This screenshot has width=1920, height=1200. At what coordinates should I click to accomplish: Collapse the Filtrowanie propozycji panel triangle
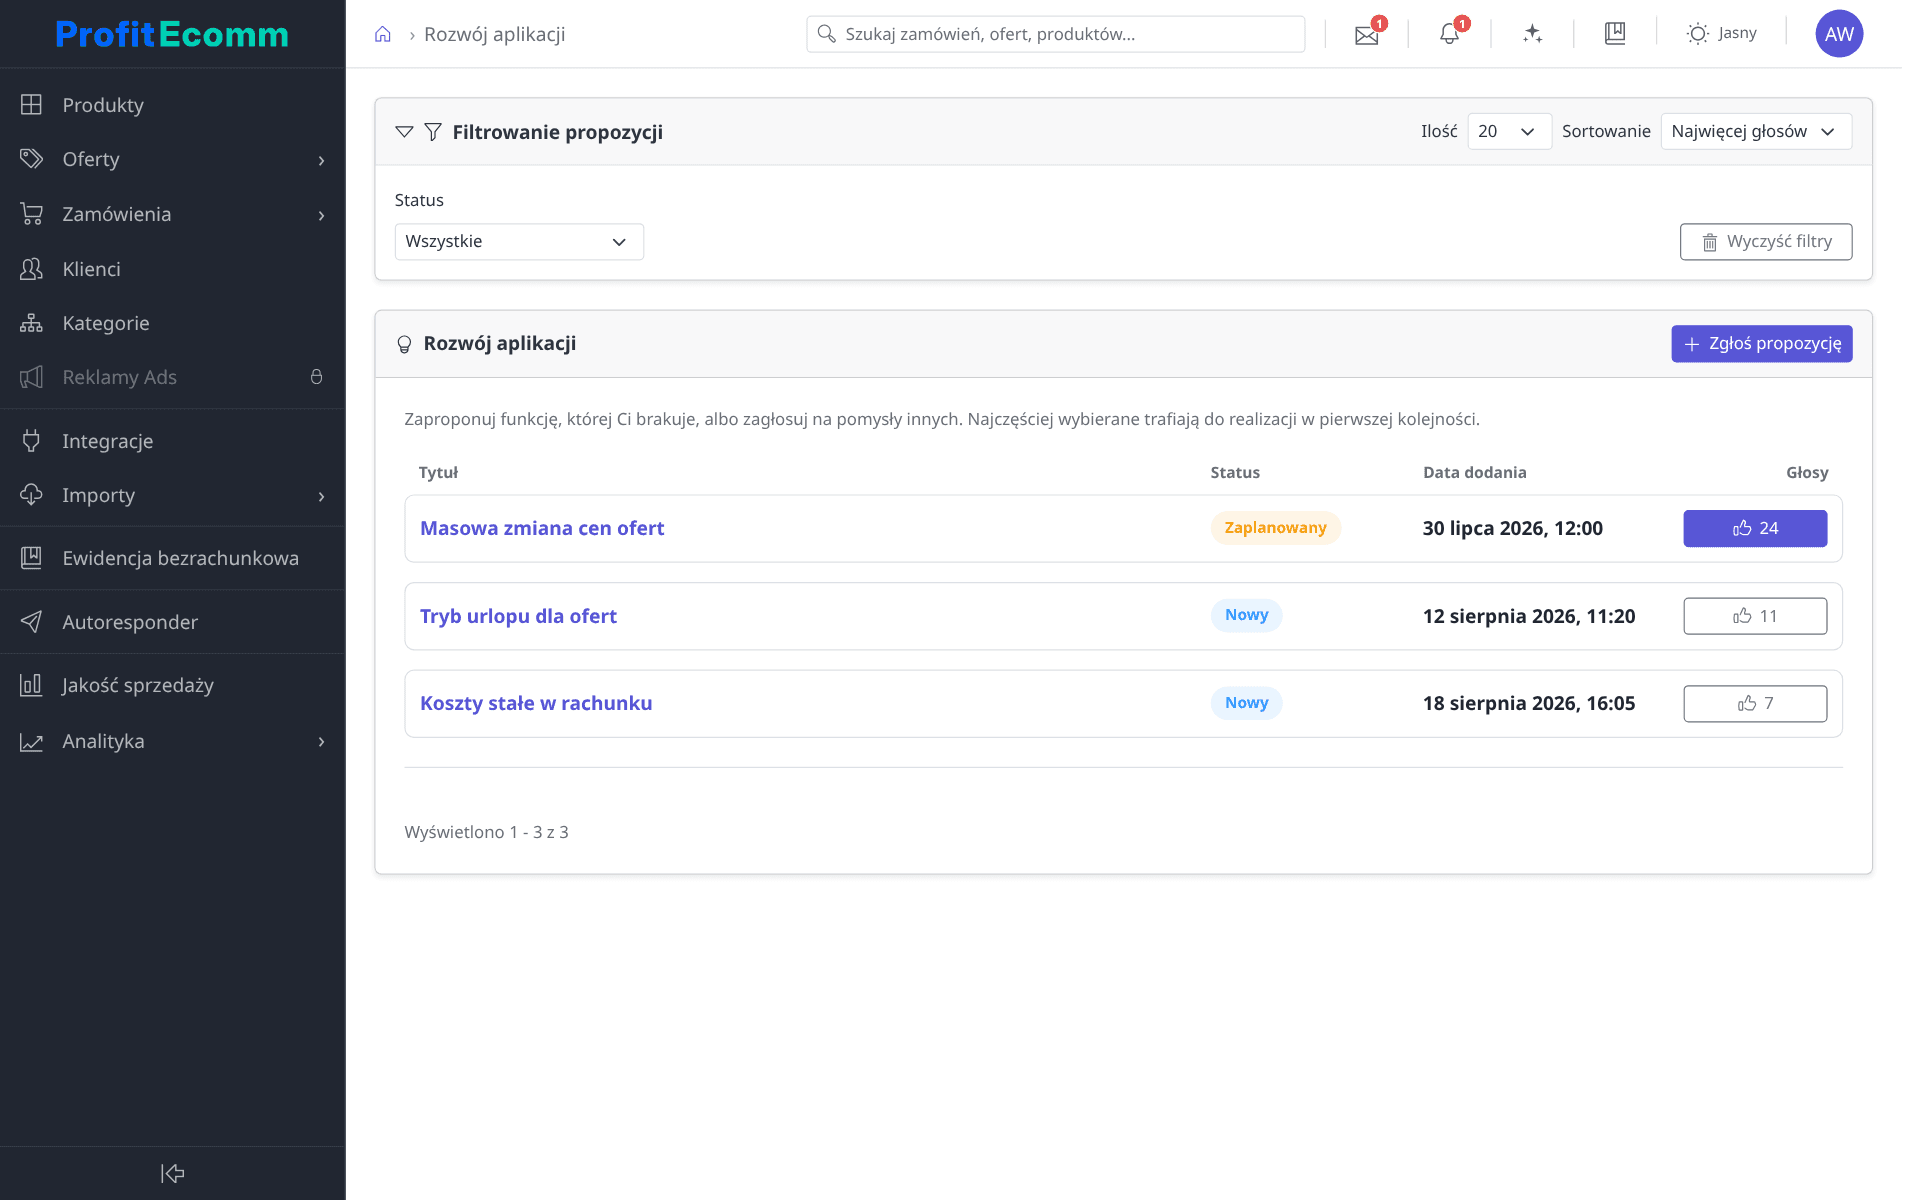[x=404, y=132]
